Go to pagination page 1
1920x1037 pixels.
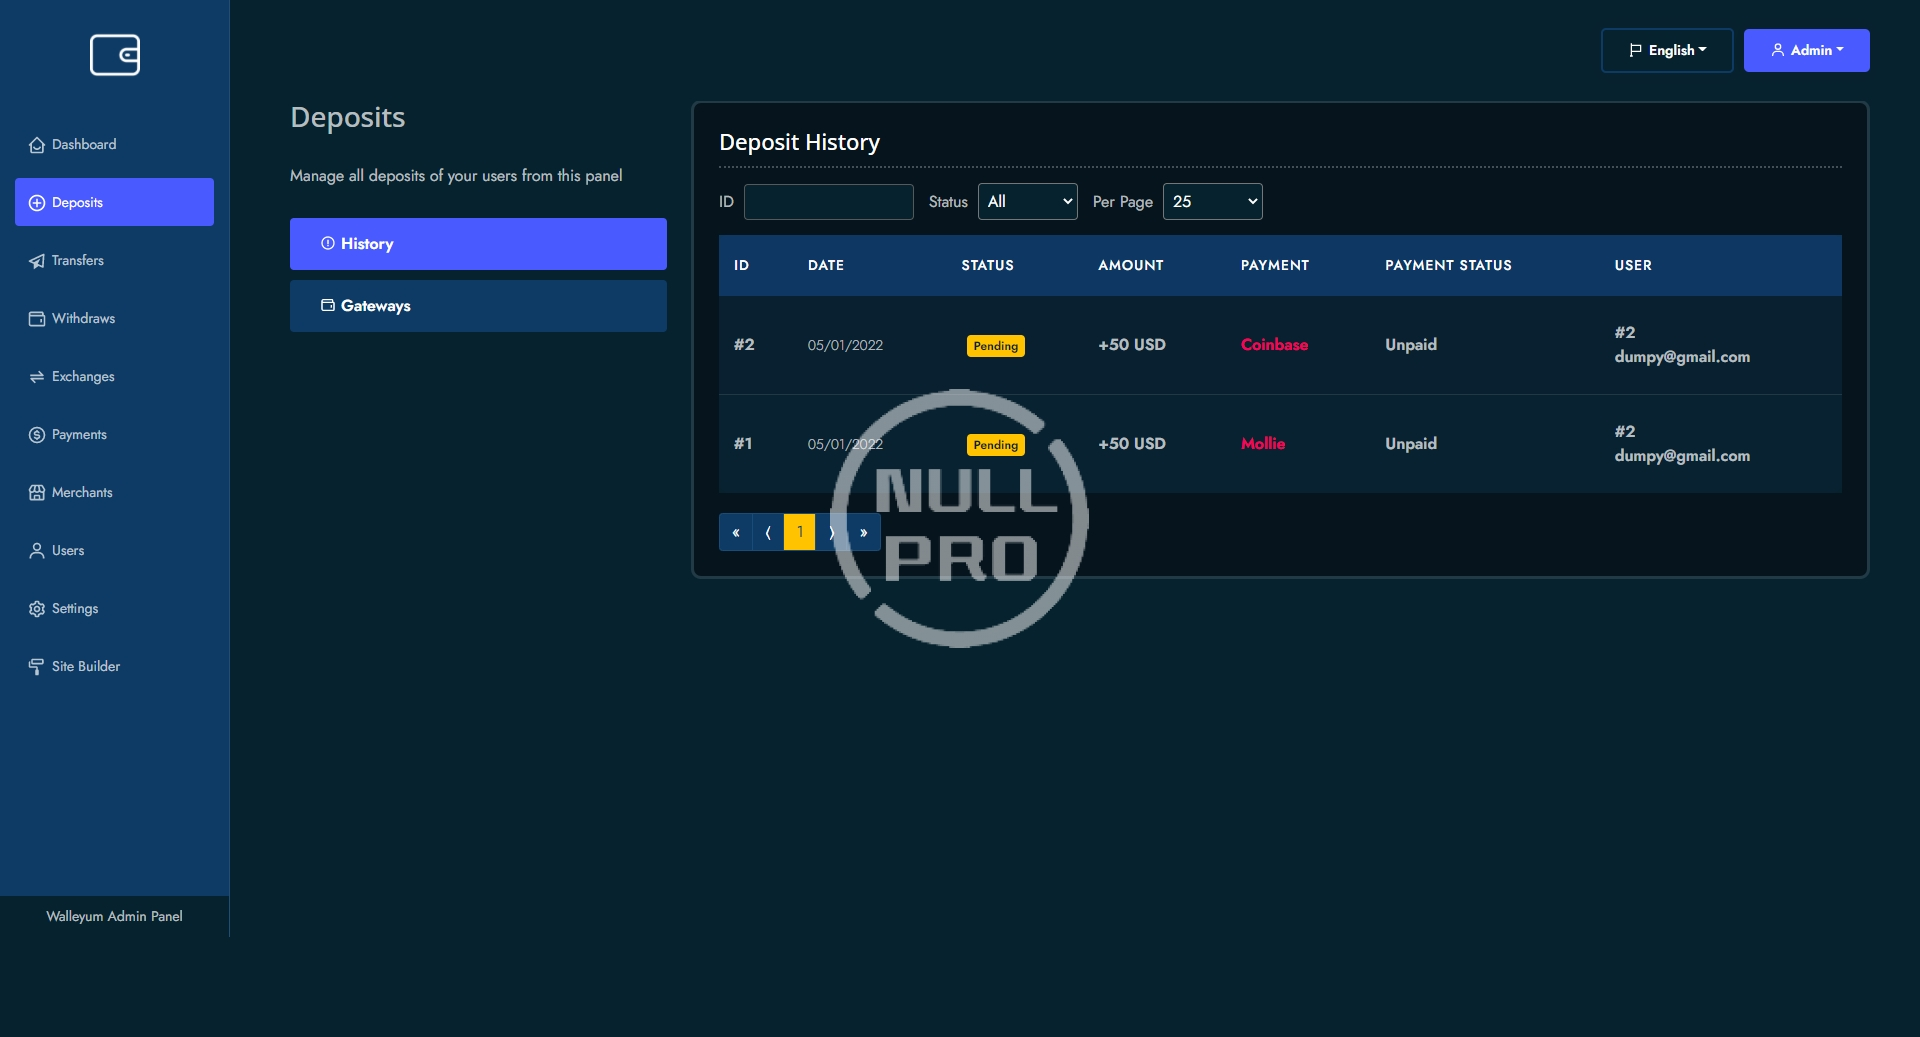800,532
